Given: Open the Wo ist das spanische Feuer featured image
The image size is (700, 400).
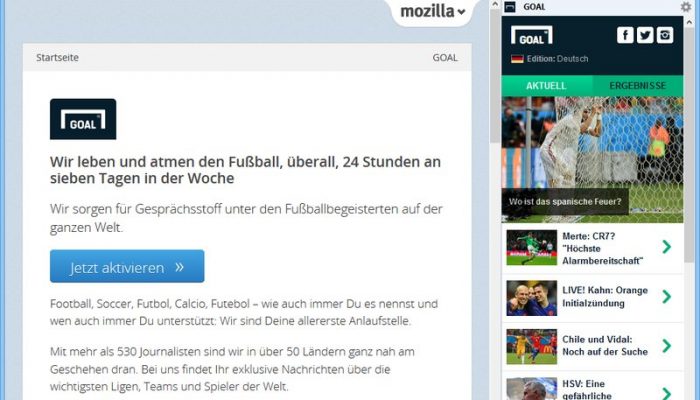Looking at the screenshot, I should (592, 159).
